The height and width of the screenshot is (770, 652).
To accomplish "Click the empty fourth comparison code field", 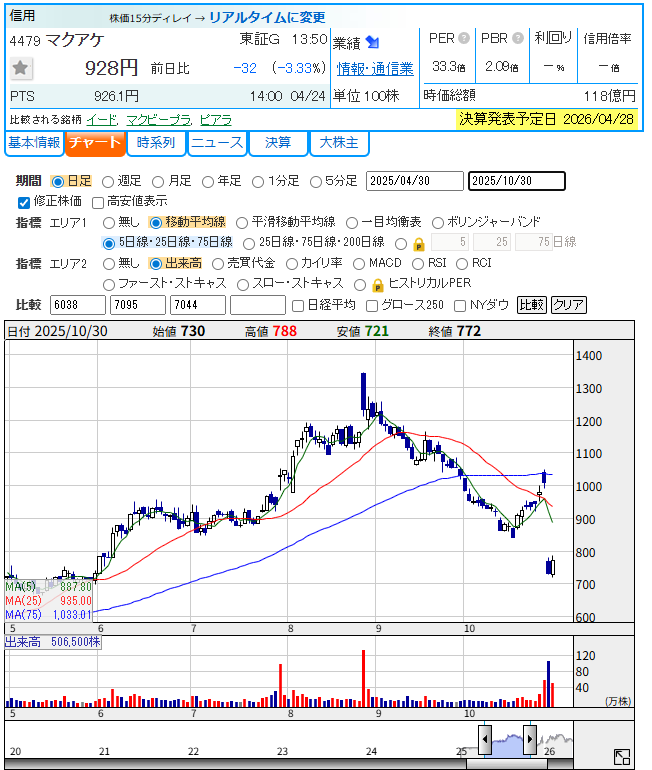I will pyautogui.click(x=258, y=305).
